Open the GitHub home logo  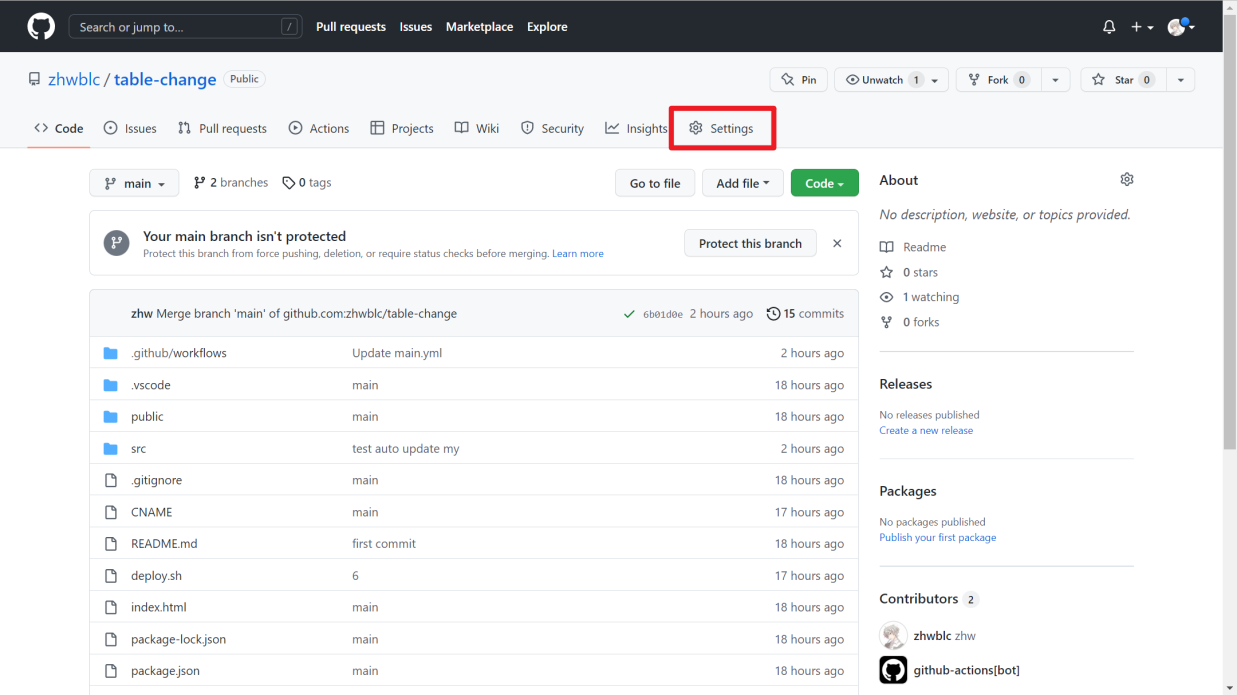pos(41,27)
